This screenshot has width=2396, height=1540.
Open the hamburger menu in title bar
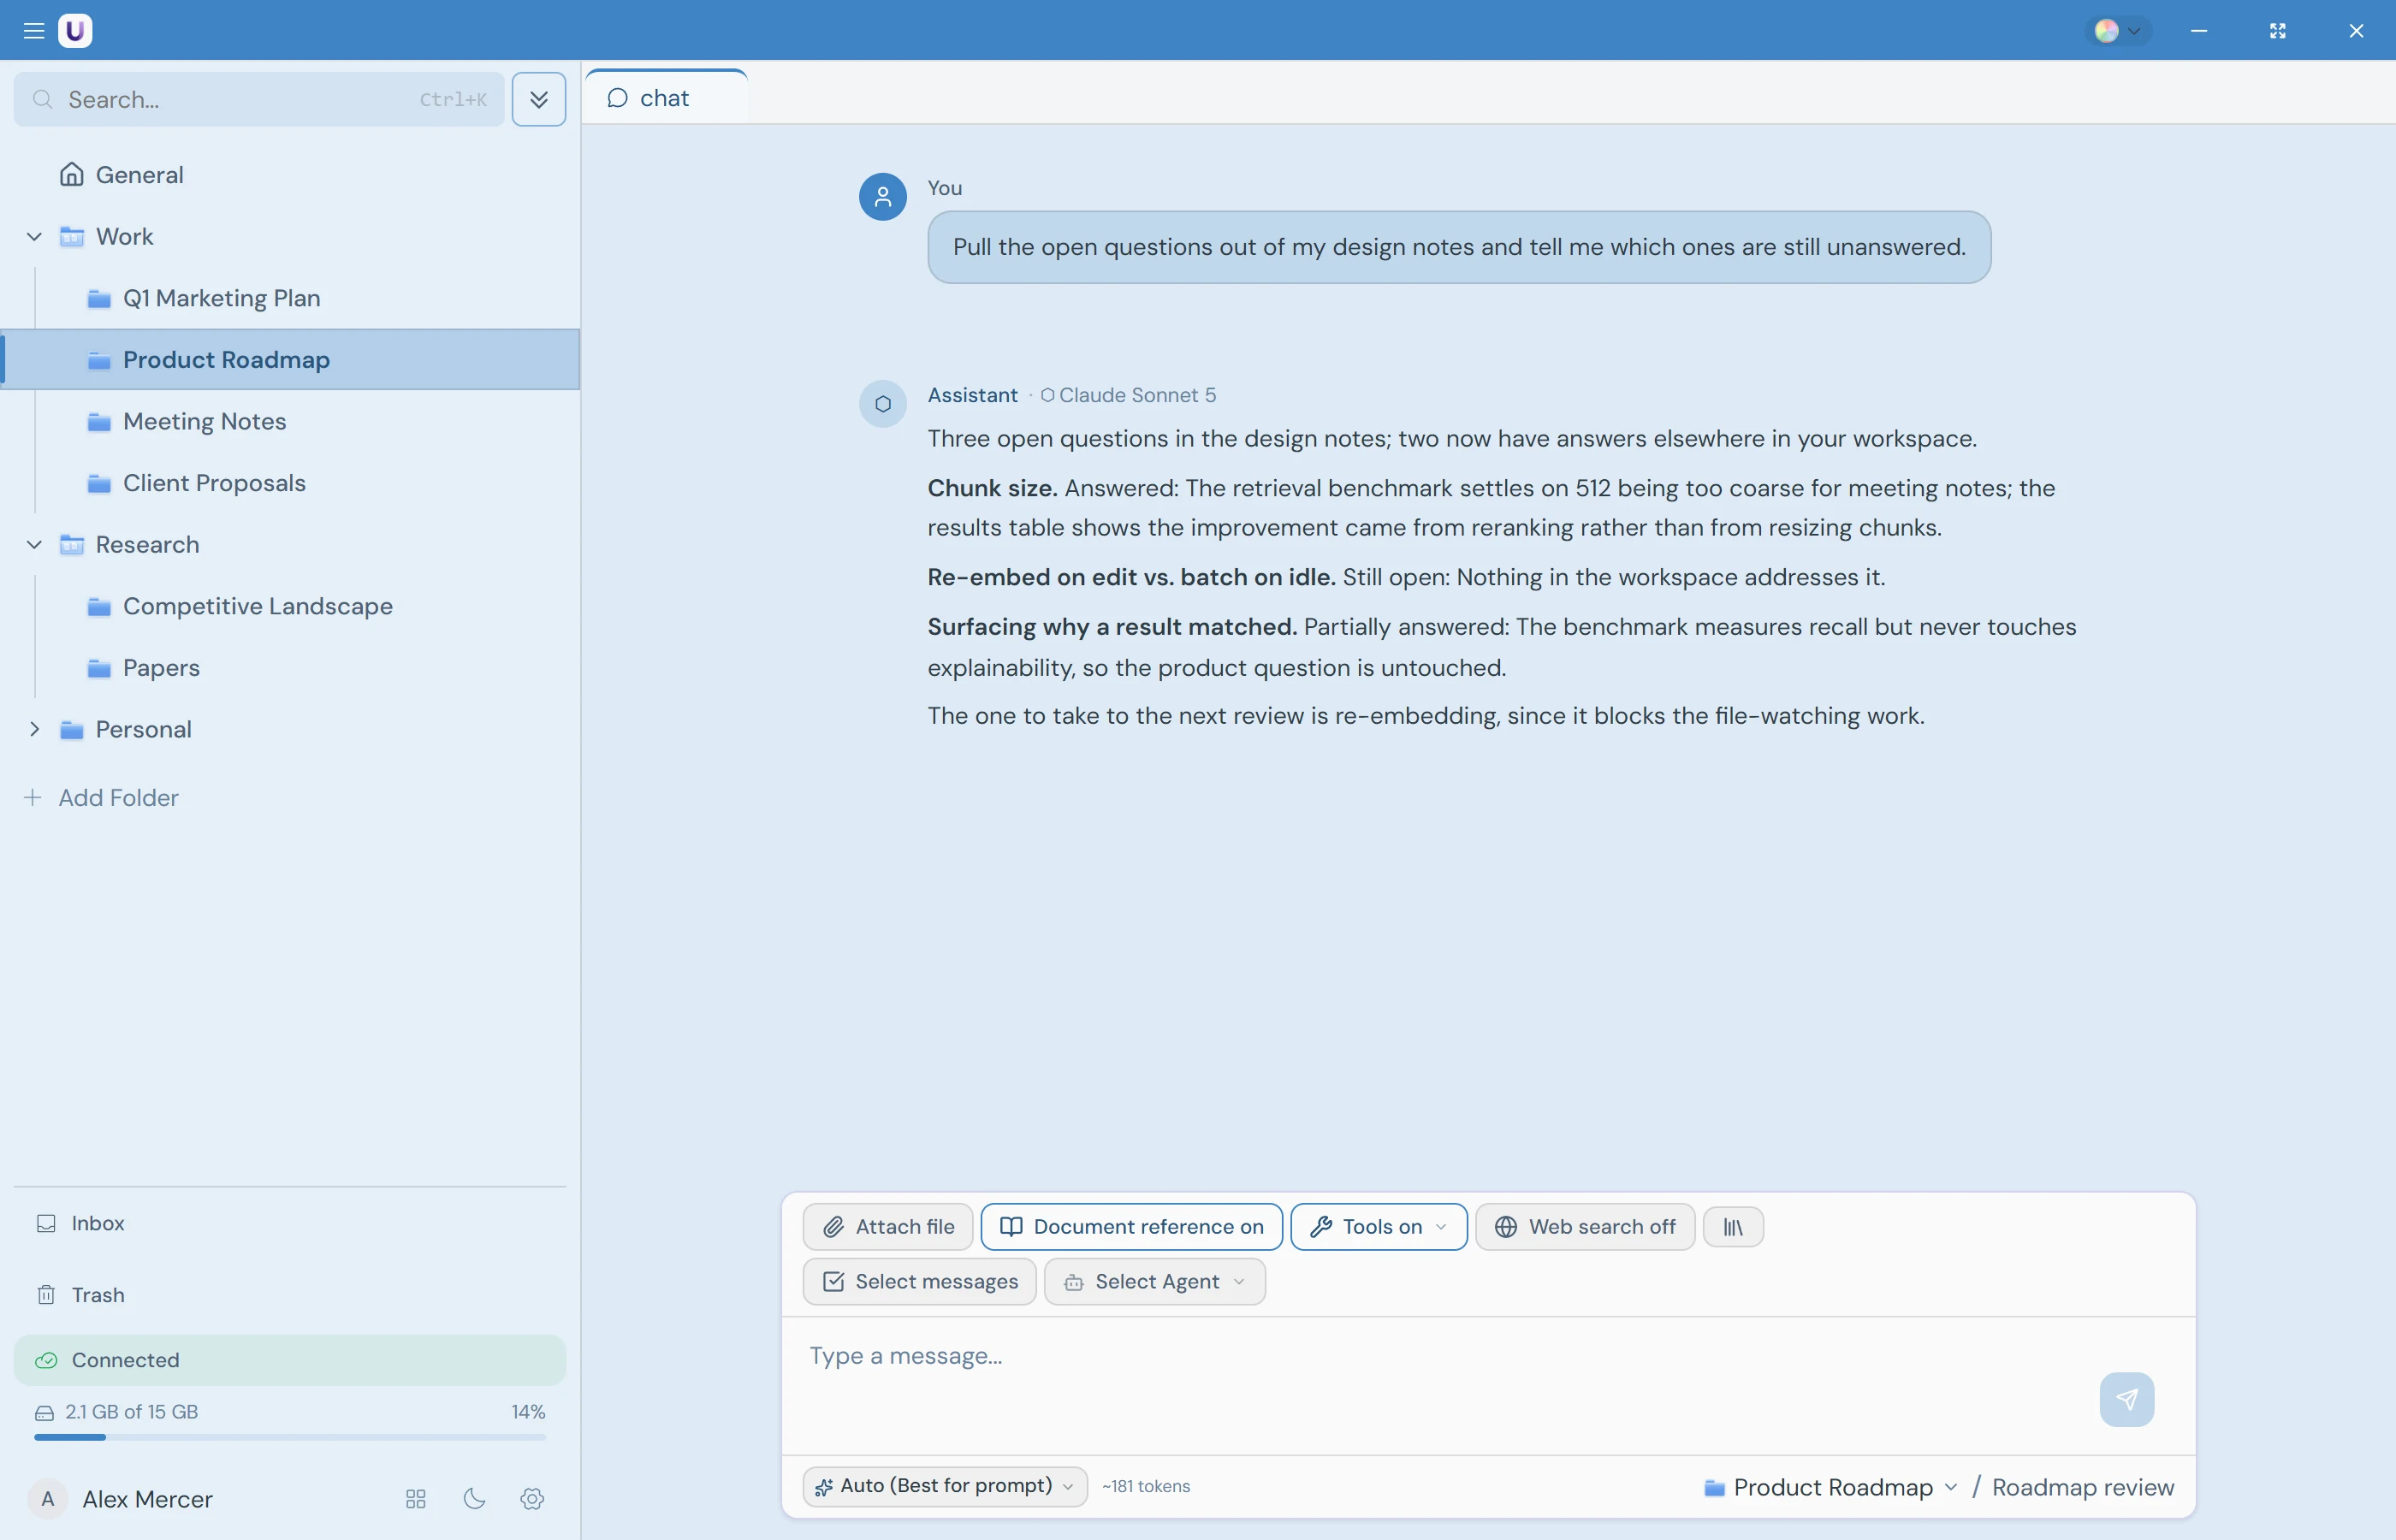pyautogui.click(x=34, y=30)
